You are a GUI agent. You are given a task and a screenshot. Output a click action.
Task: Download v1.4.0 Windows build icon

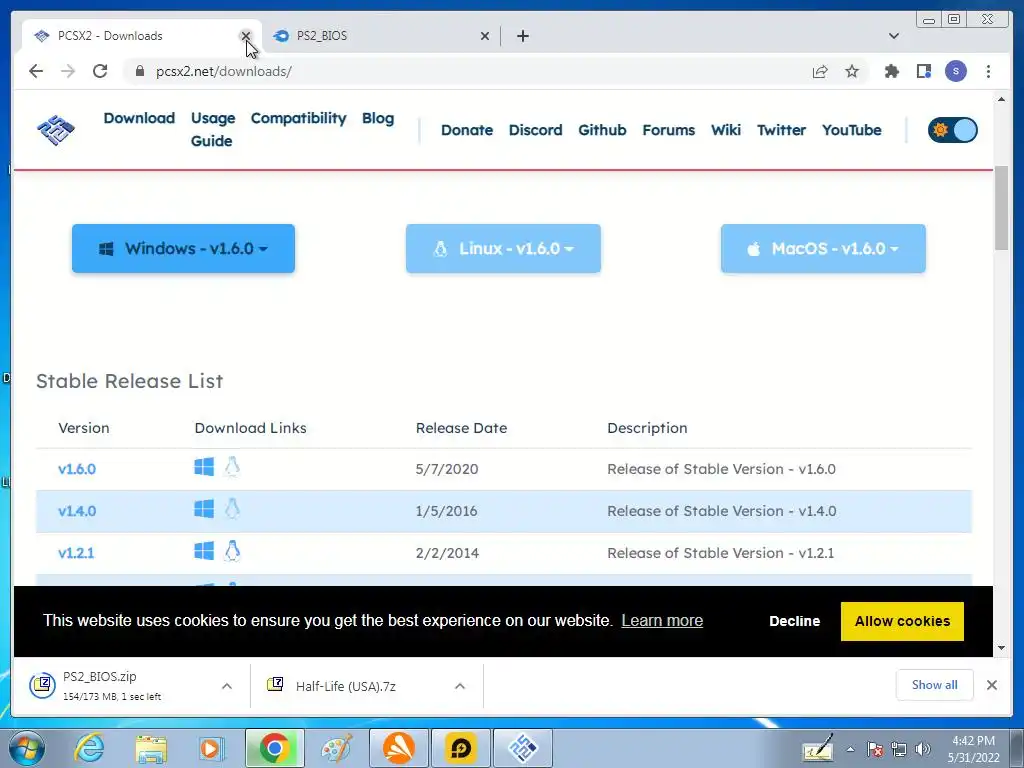(x=204, y=509)
